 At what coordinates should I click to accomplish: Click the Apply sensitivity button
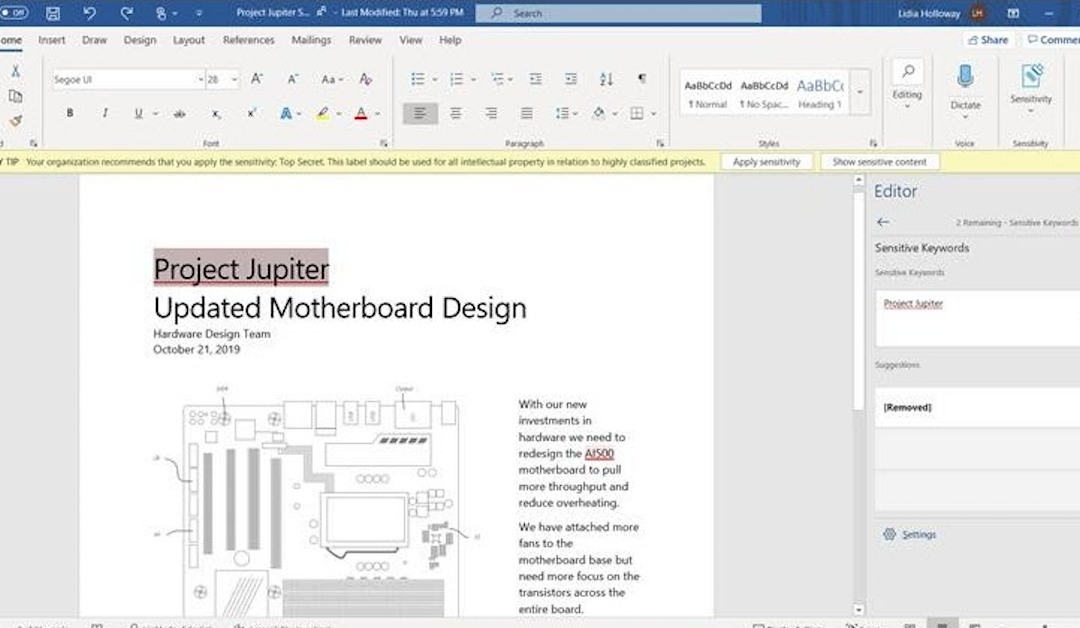(x=766, y=161)
